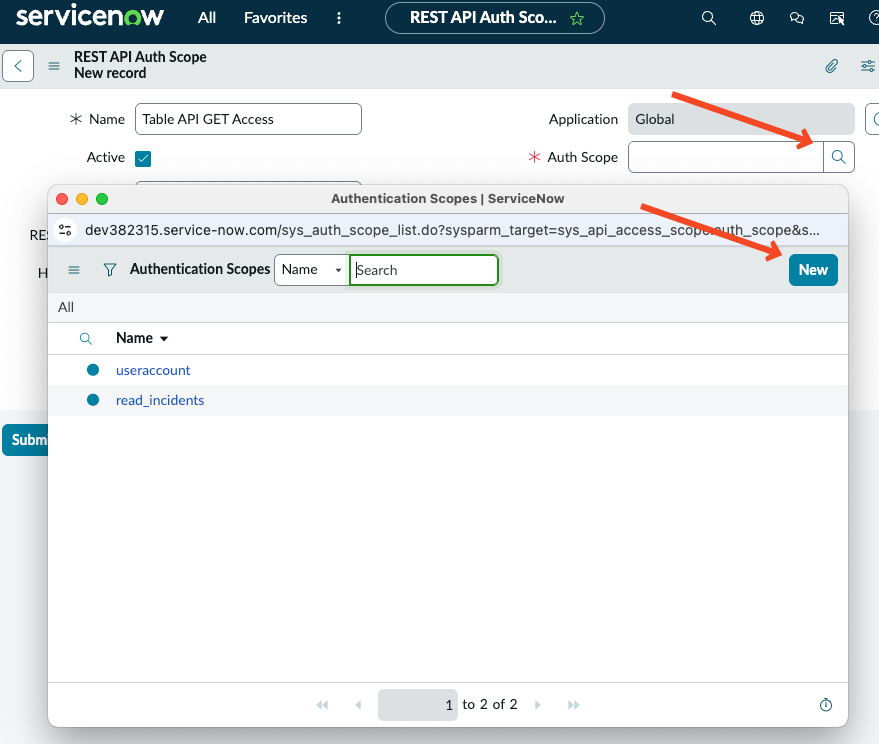Click the filter funnel icon in popup
This screenshot has height=744, width=879.
(110, 270)
